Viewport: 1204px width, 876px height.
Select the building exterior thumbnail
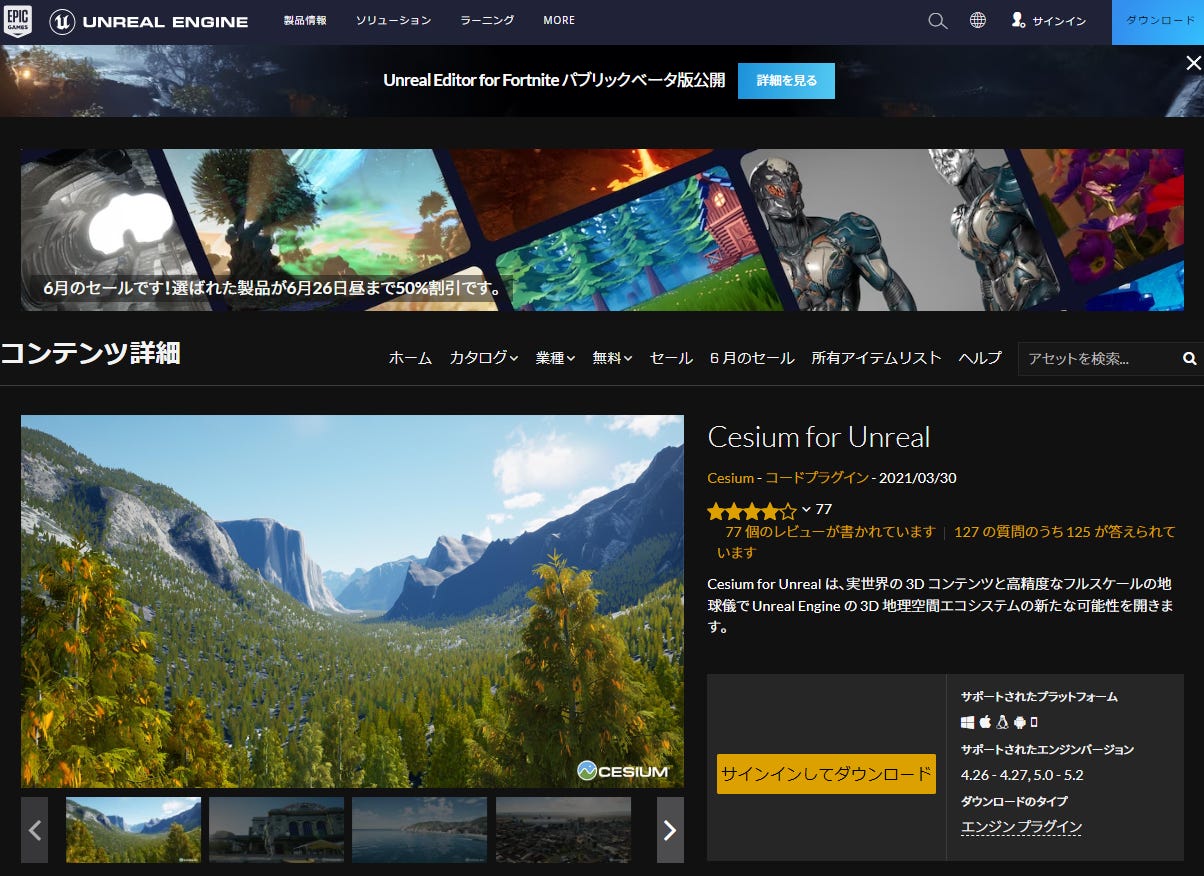[x=276, y=830]
